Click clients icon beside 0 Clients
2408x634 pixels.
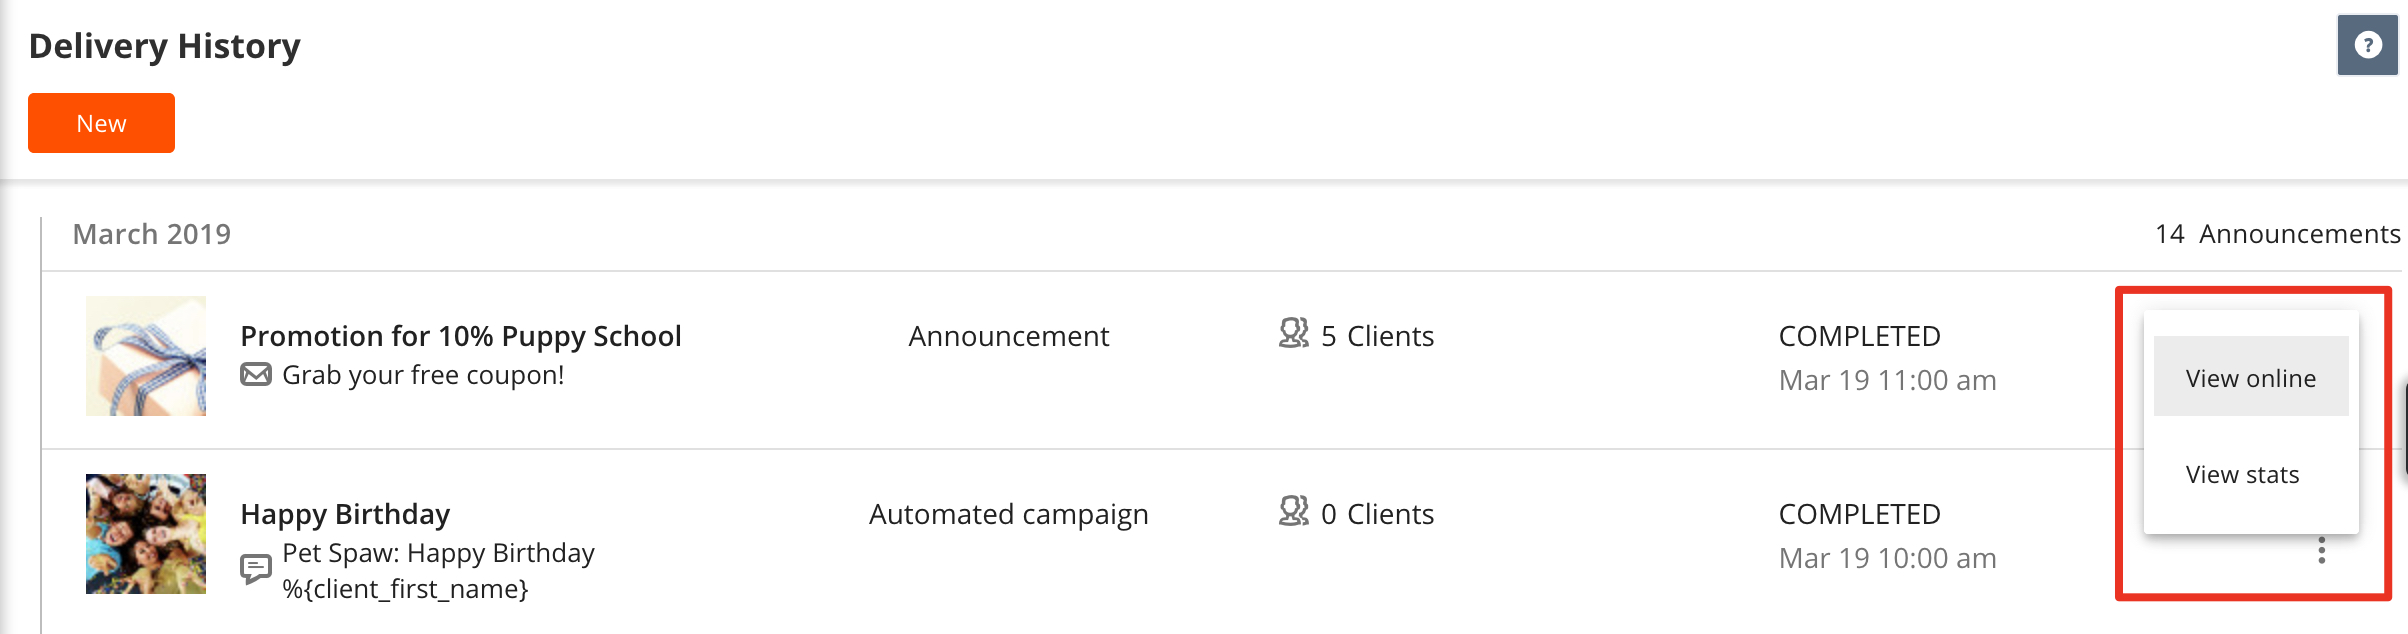[x=1294, y=511]
